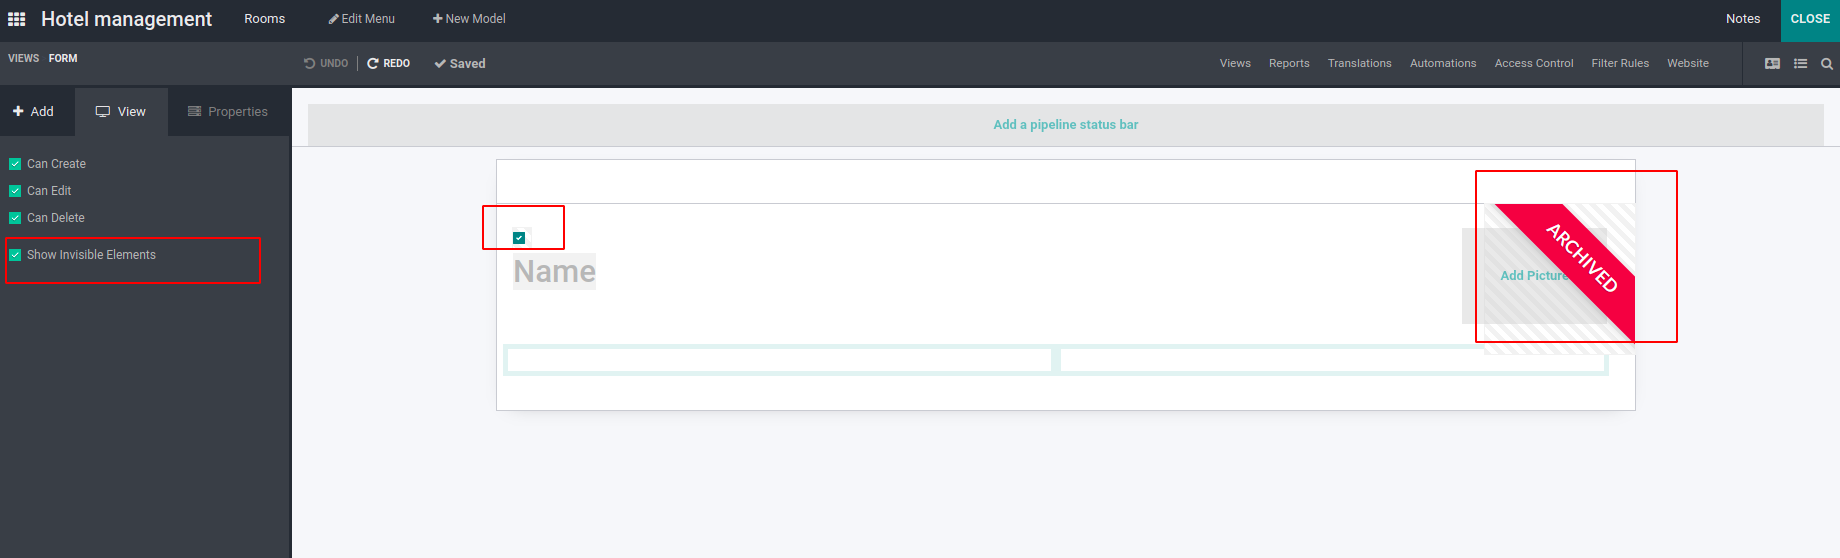
Task: Click Add a pipeline status bar
Action: (1066, 125)
